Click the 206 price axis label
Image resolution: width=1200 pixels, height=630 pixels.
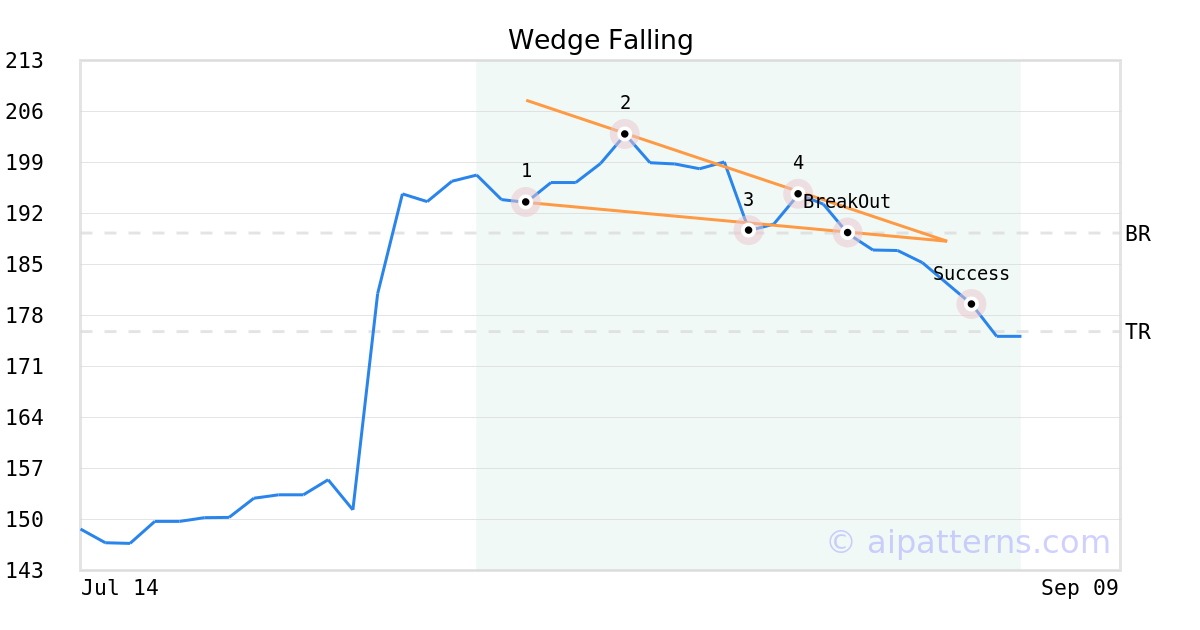pos(25,112)
